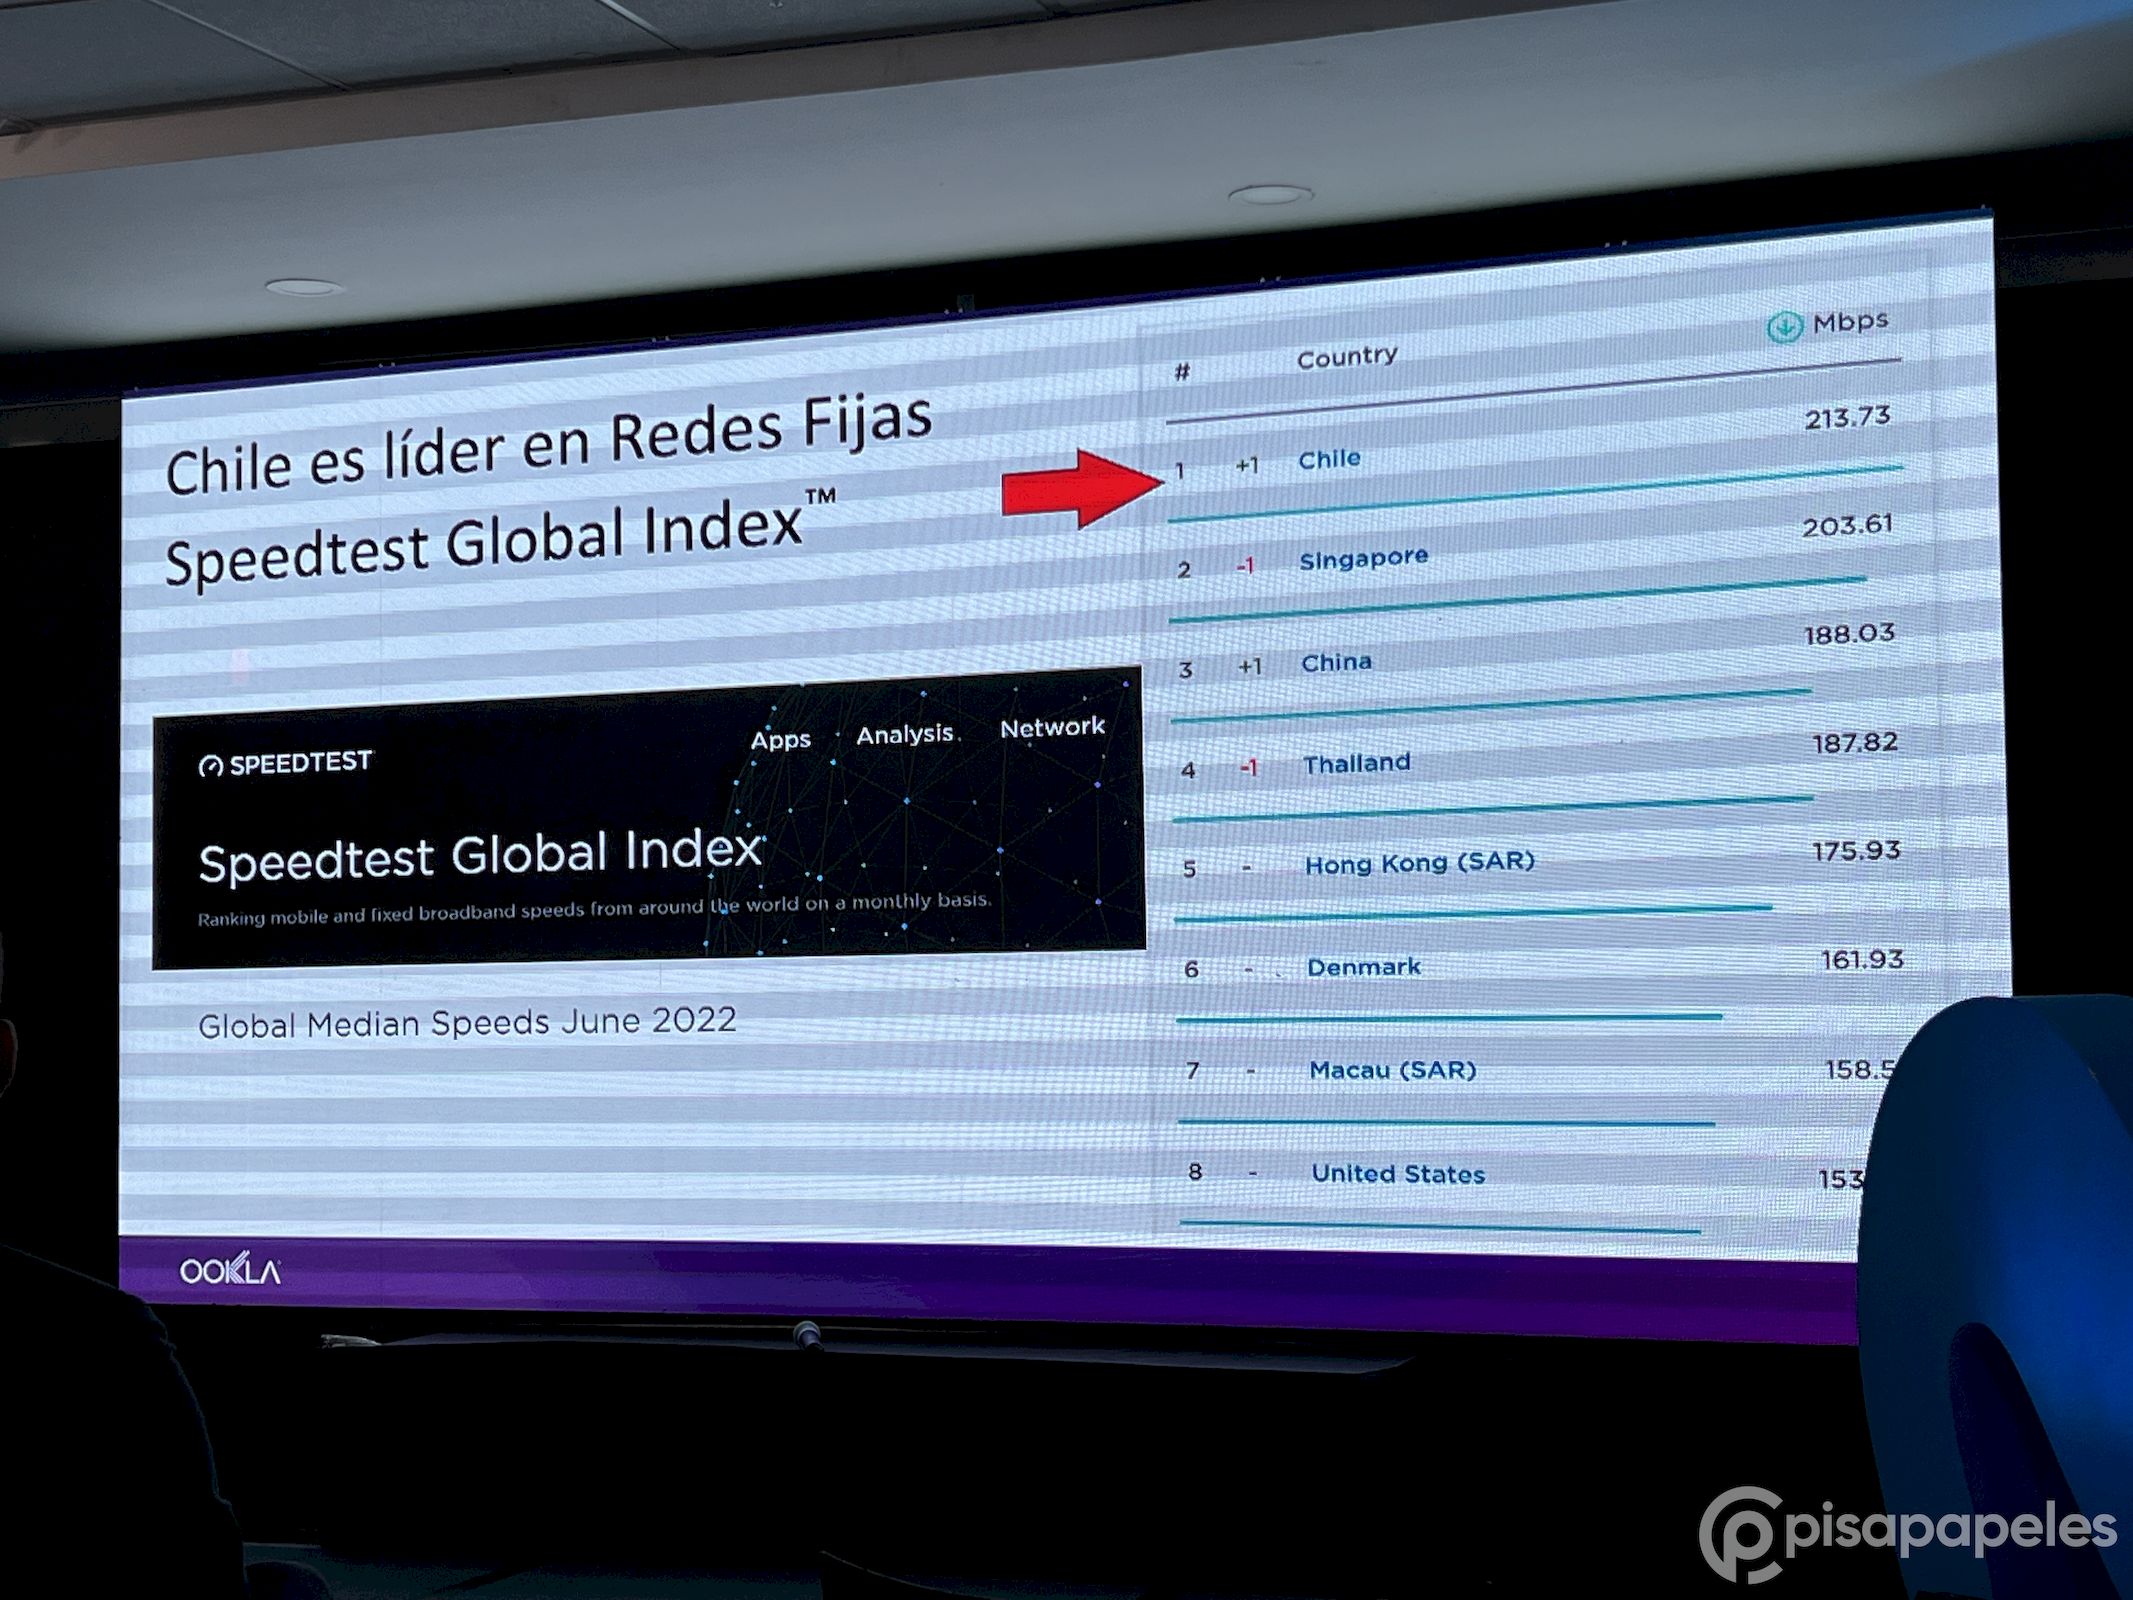Select the Chile country link
The image size is (2133, 1600).
tap(1329, 460)
